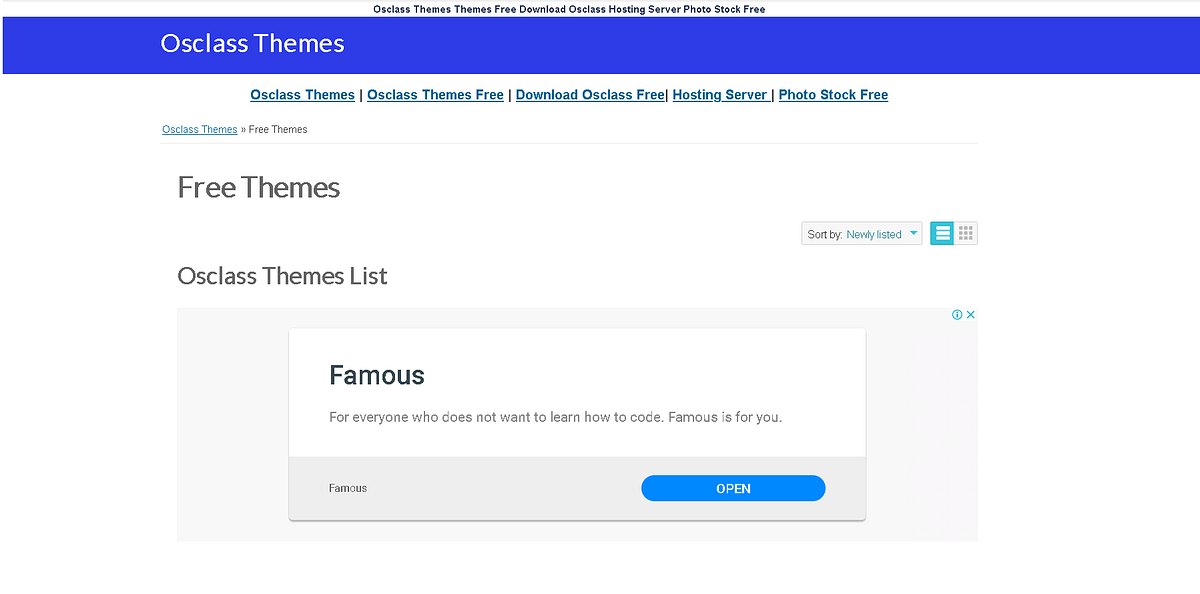Switch to grid view layout
The image size is (1200, 594).
pos(965,232)
